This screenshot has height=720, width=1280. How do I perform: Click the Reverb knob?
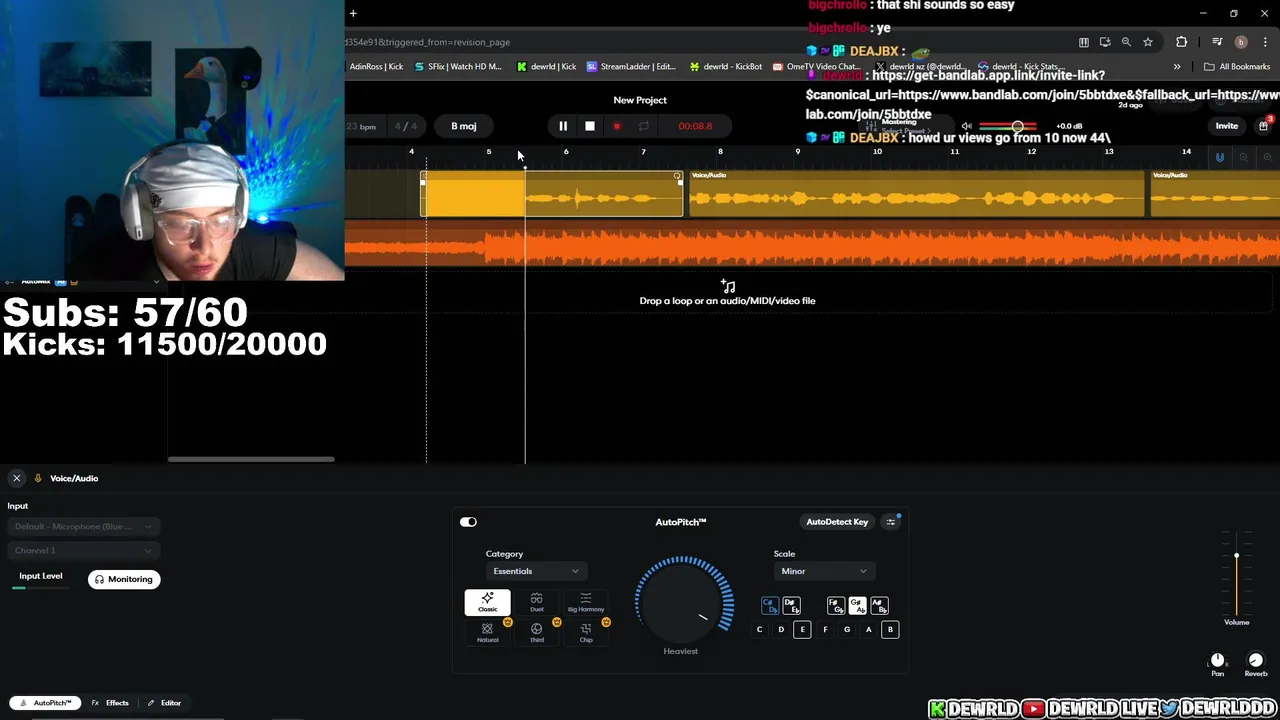pos(1256,660)
